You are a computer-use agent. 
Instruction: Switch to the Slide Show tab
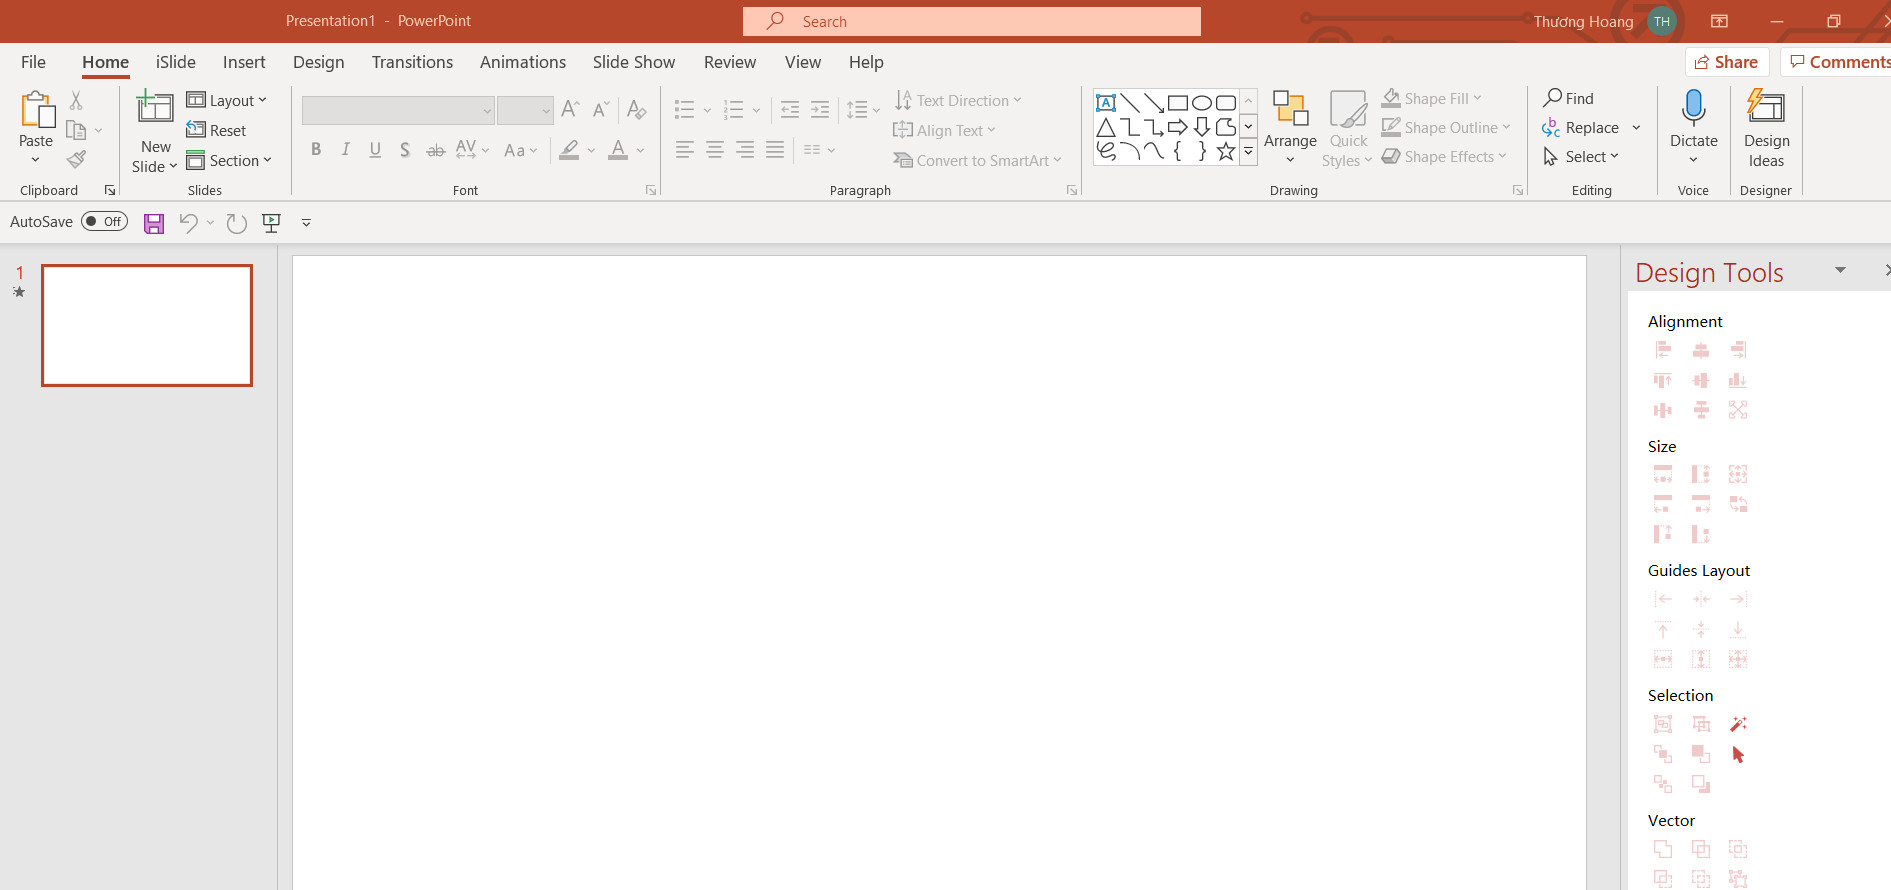pos(634,62)
